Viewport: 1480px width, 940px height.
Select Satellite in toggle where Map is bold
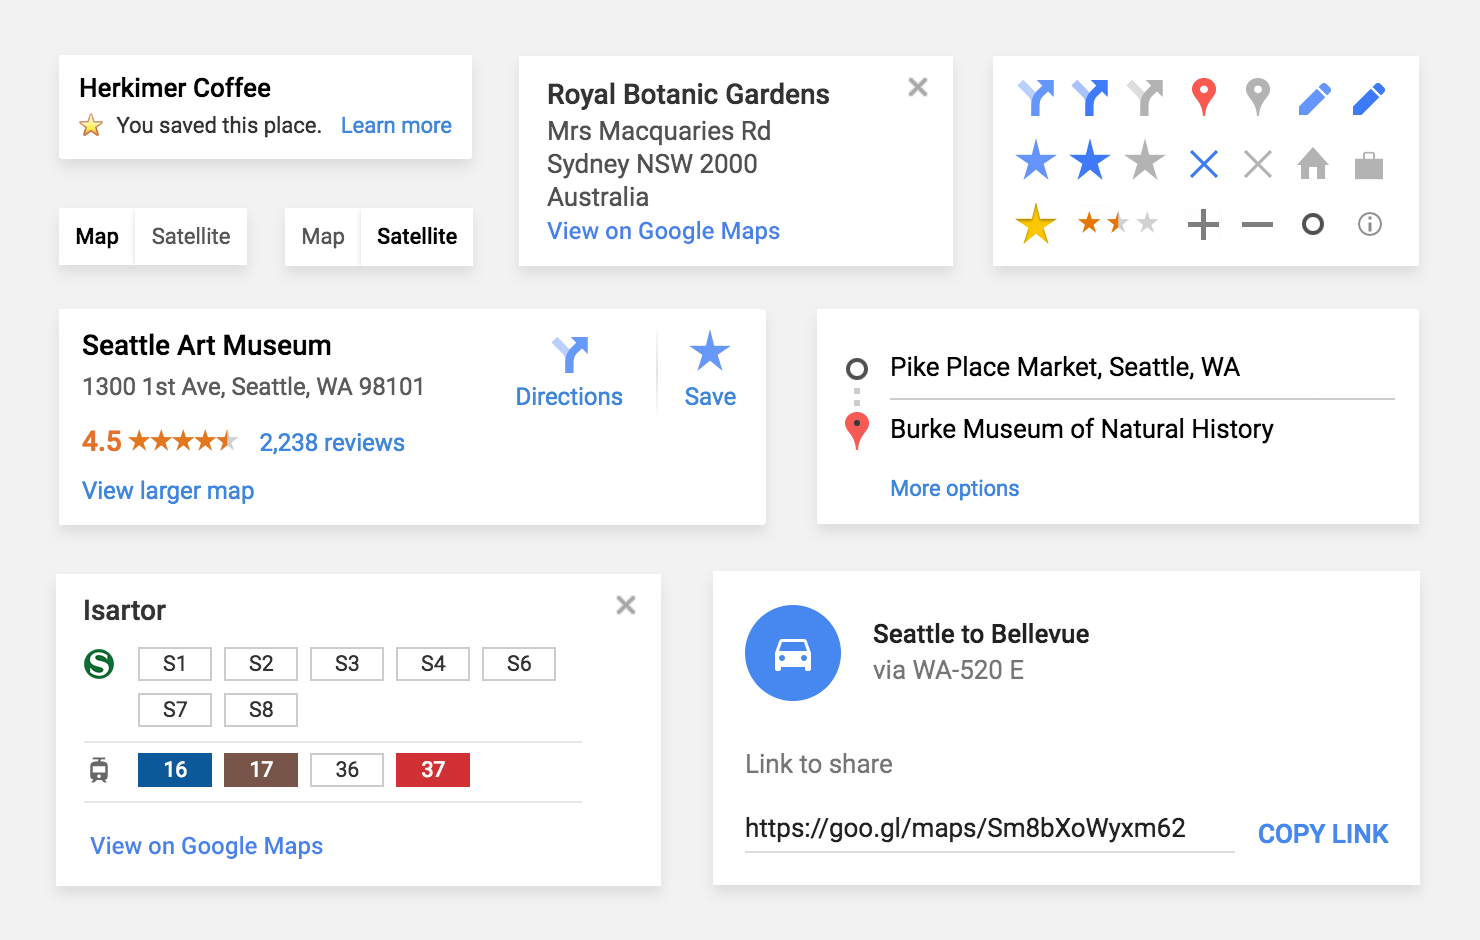(191, 237)
